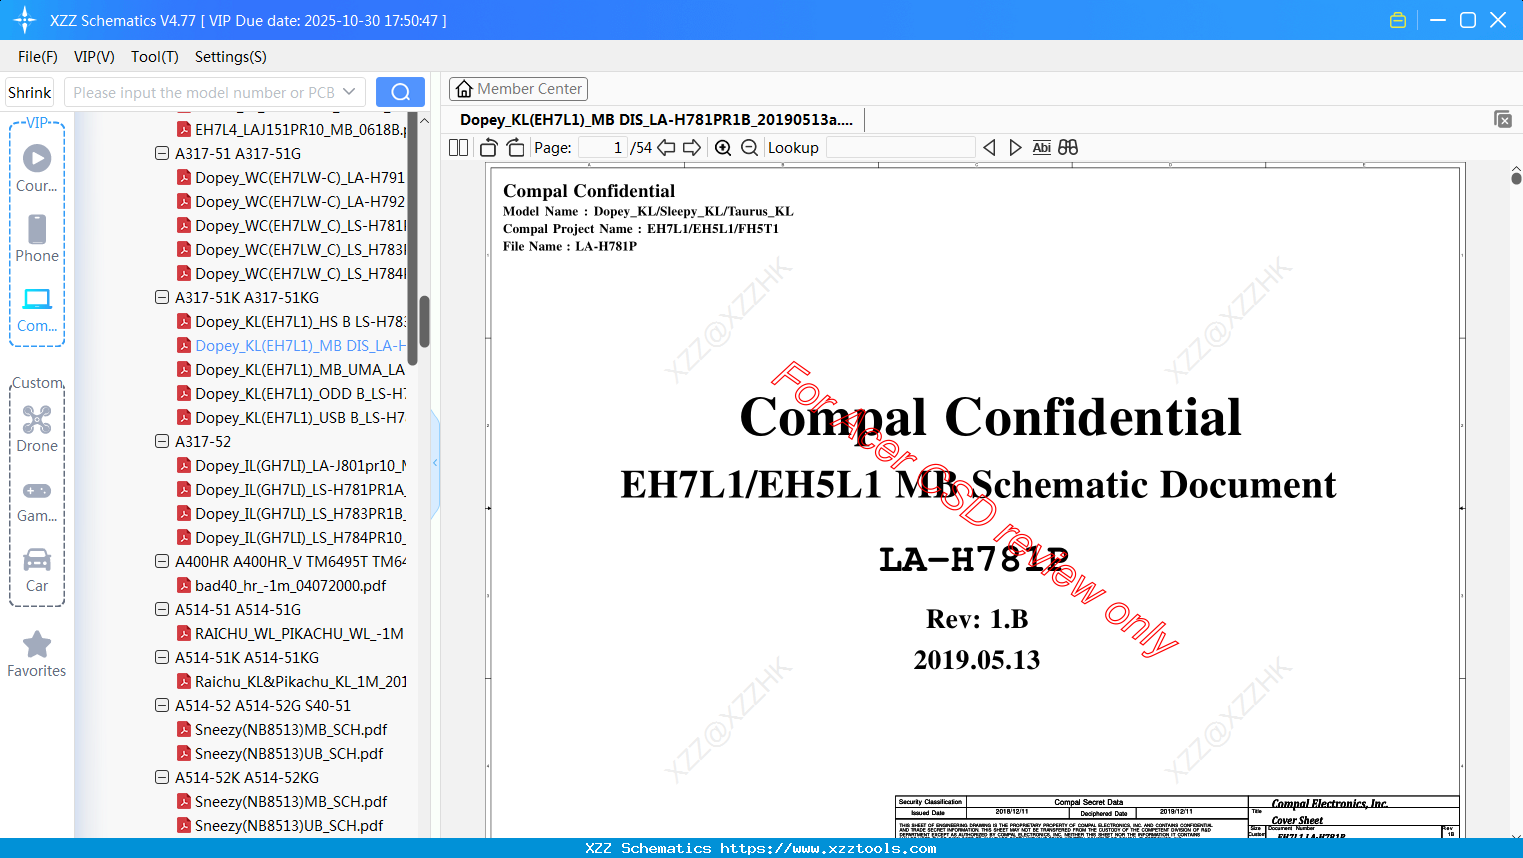Open Dopey_KL(EH7L1)_MB_UMA_LA file
Image resolution: width=1523 pixels, height=858 pixels.
pyautogui.click(x=300, y=370)
